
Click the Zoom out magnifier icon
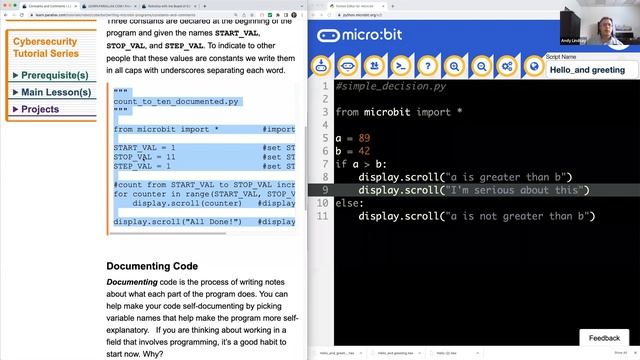[481, 66]
